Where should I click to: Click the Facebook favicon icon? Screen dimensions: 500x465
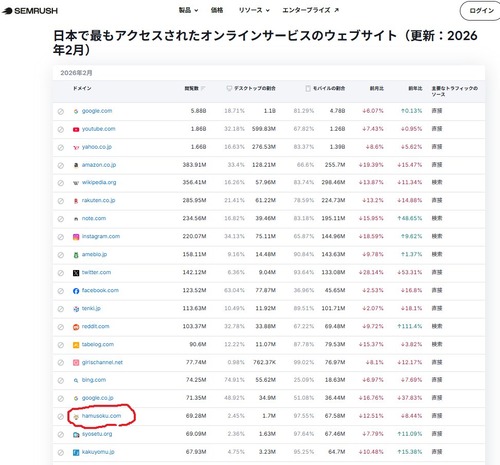tap(76, 291)
